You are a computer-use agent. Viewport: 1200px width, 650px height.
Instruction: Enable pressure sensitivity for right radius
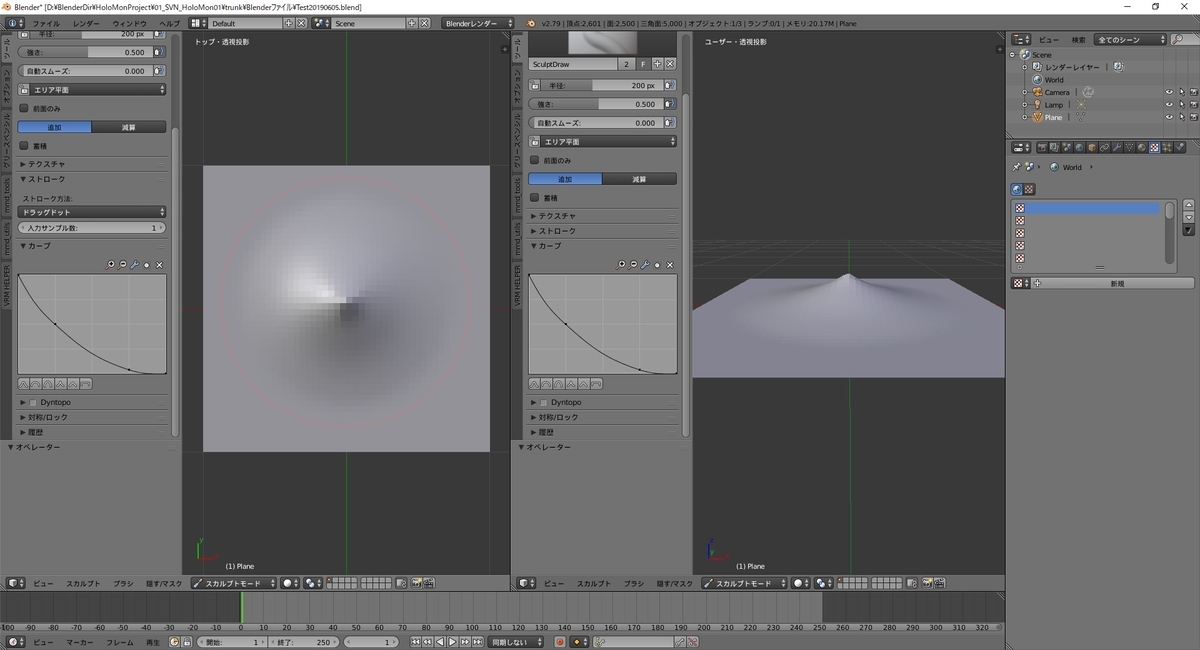[669, 86]
